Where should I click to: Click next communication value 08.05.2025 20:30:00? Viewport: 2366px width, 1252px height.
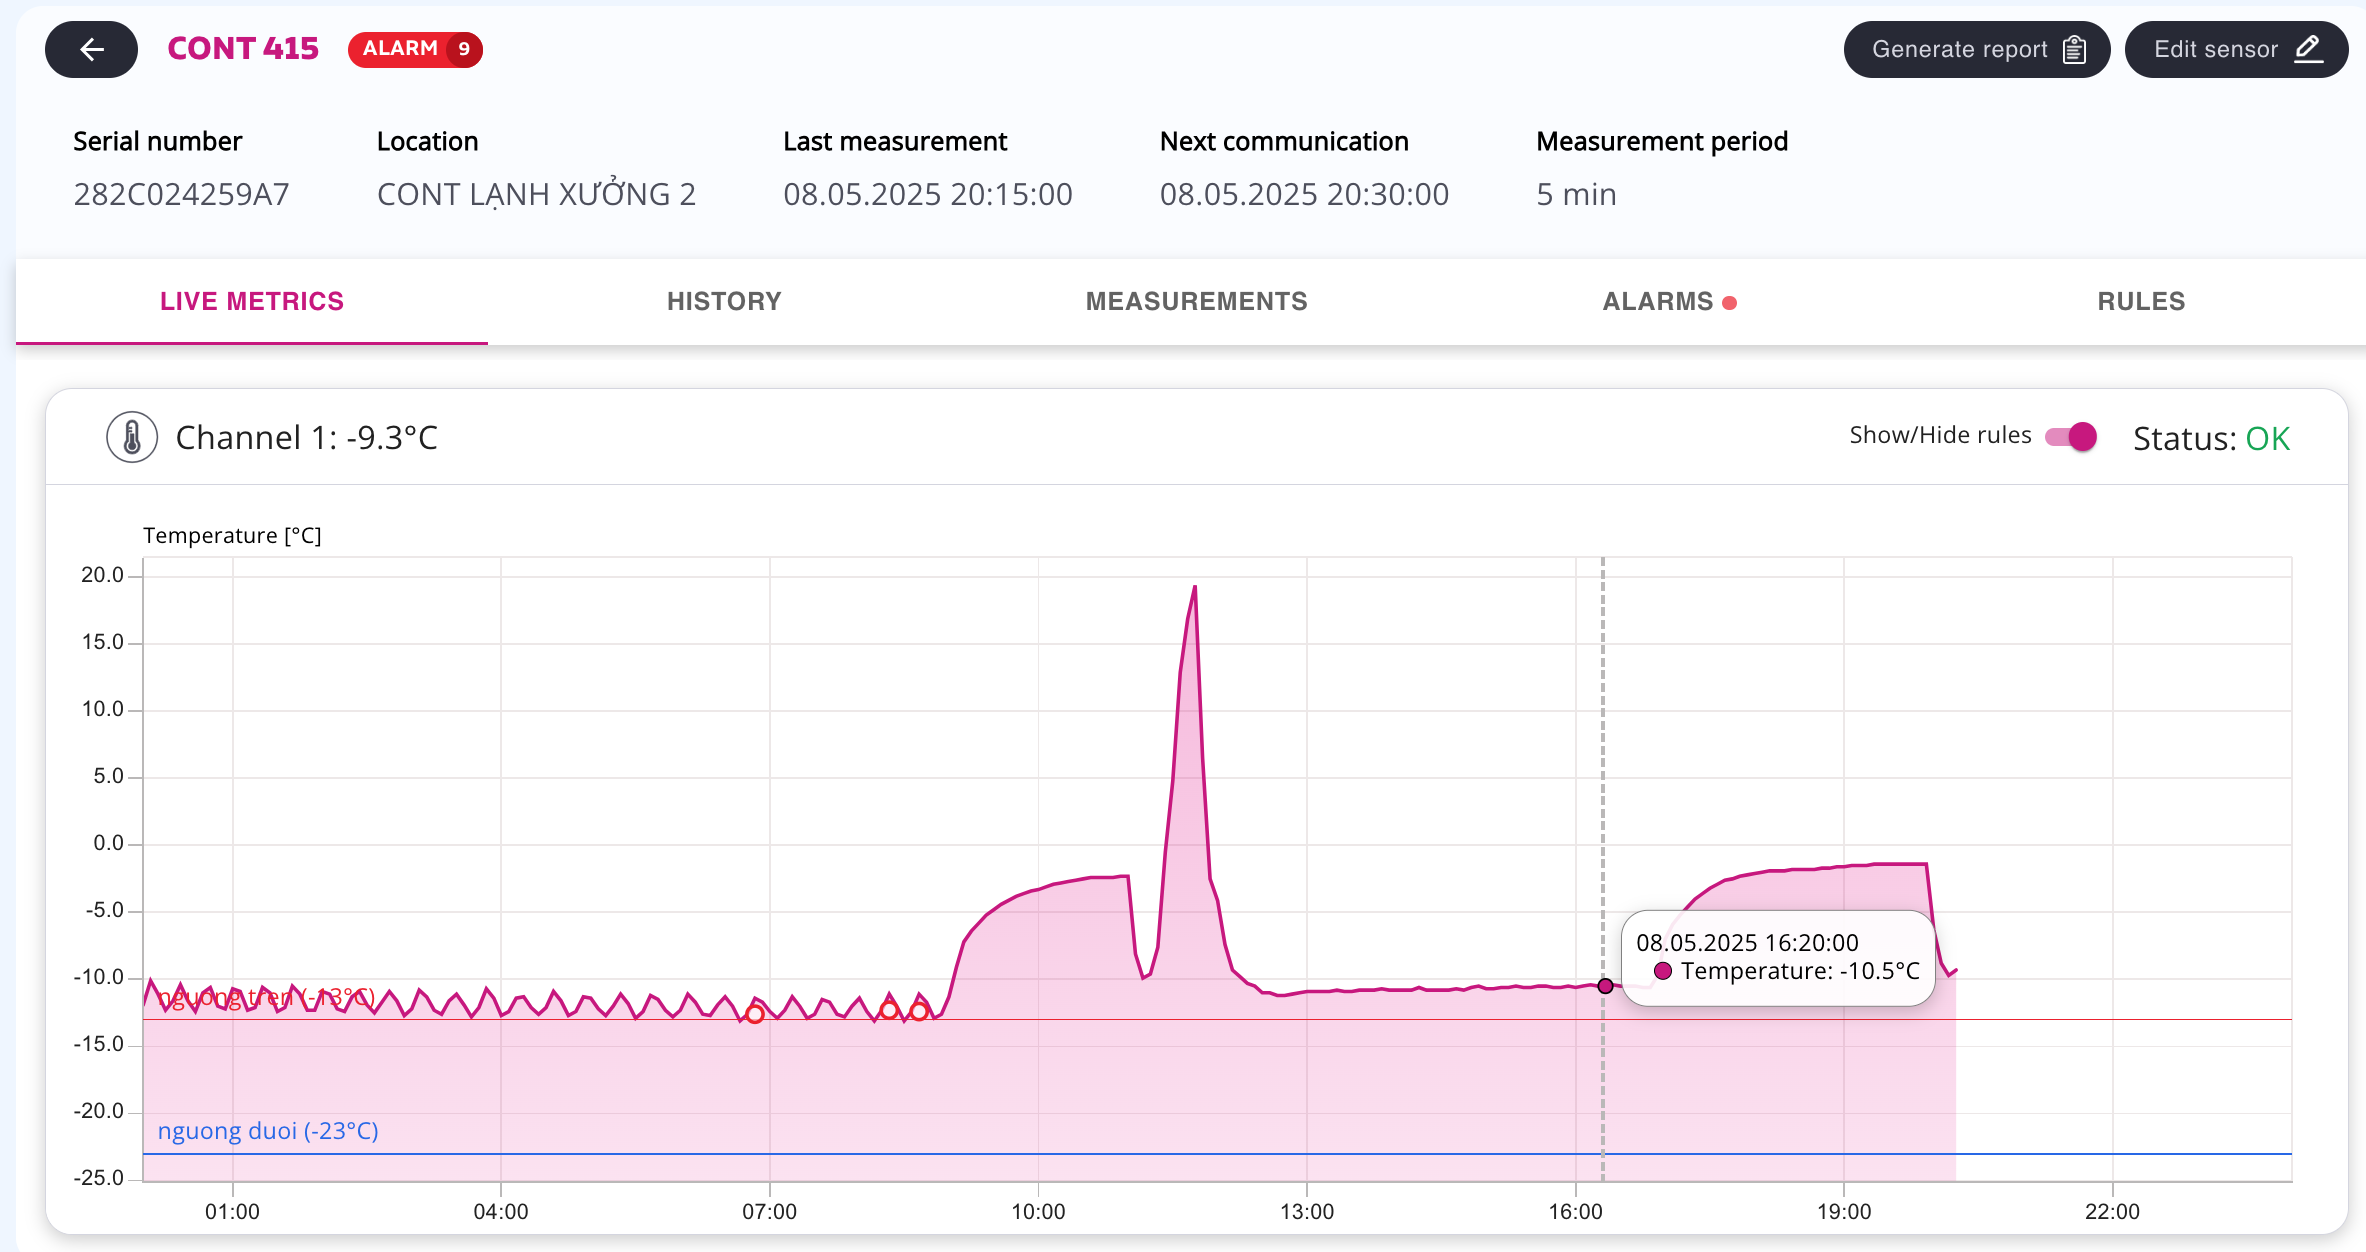pyautogui.click(x=1304, y=194)
